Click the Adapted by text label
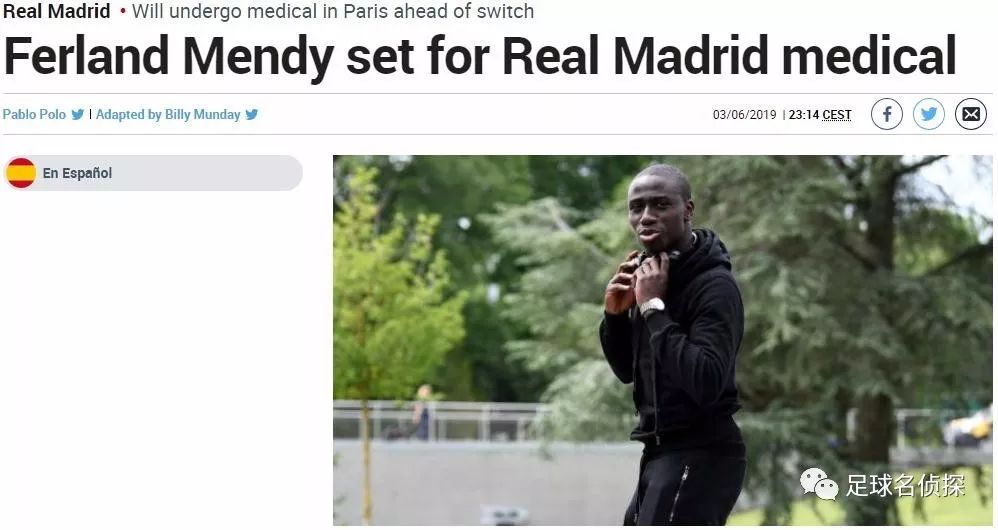Screen dimensions: 998x530 pyautogui.click(x=129, y=115)
